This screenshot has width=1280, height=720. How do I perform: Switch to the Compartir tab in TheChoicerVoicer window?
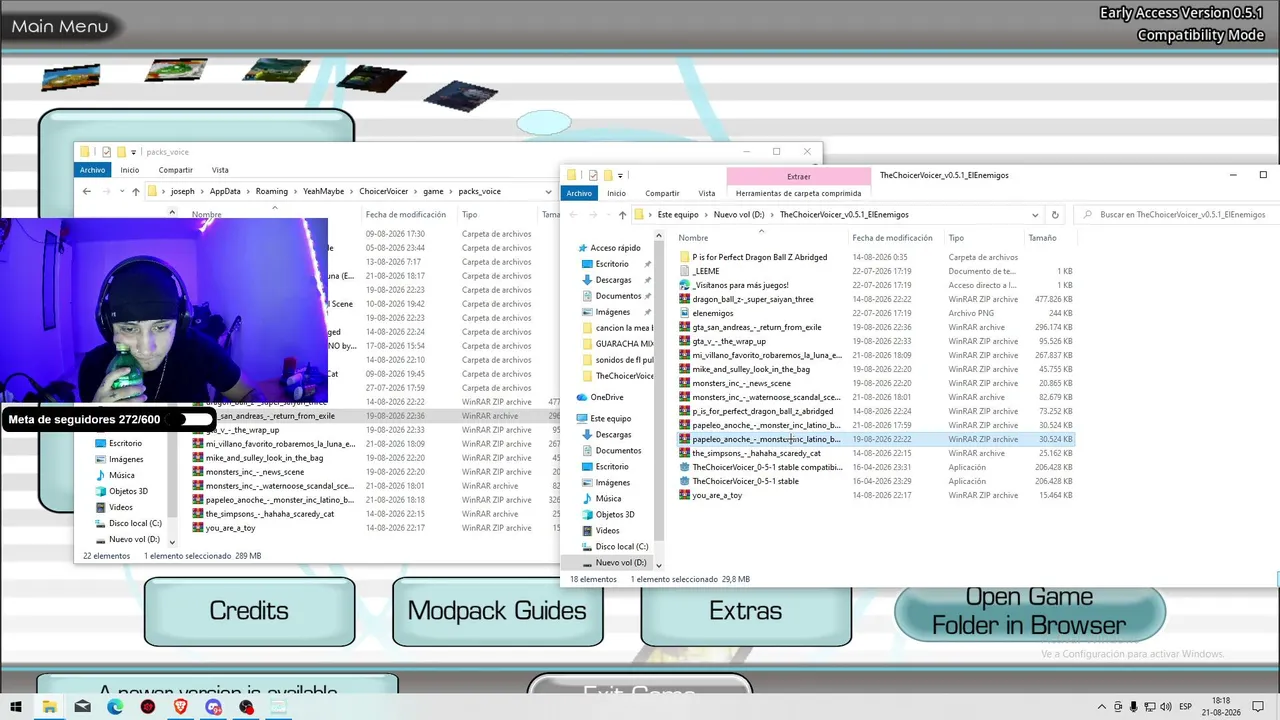tap(662, 193)
